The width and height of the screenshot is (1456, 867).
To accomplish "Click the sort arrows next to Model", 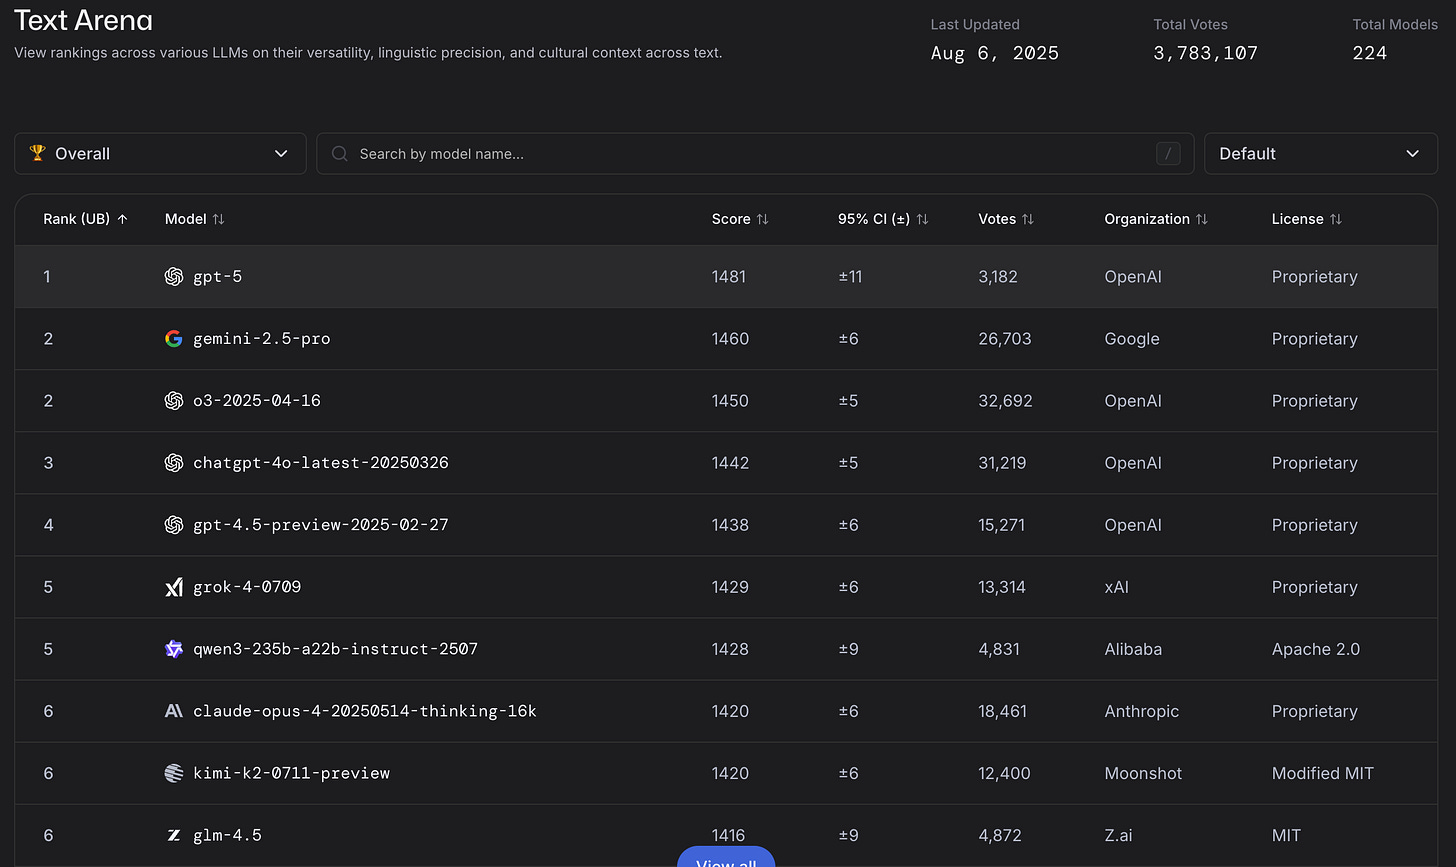I will click(218, 219).
